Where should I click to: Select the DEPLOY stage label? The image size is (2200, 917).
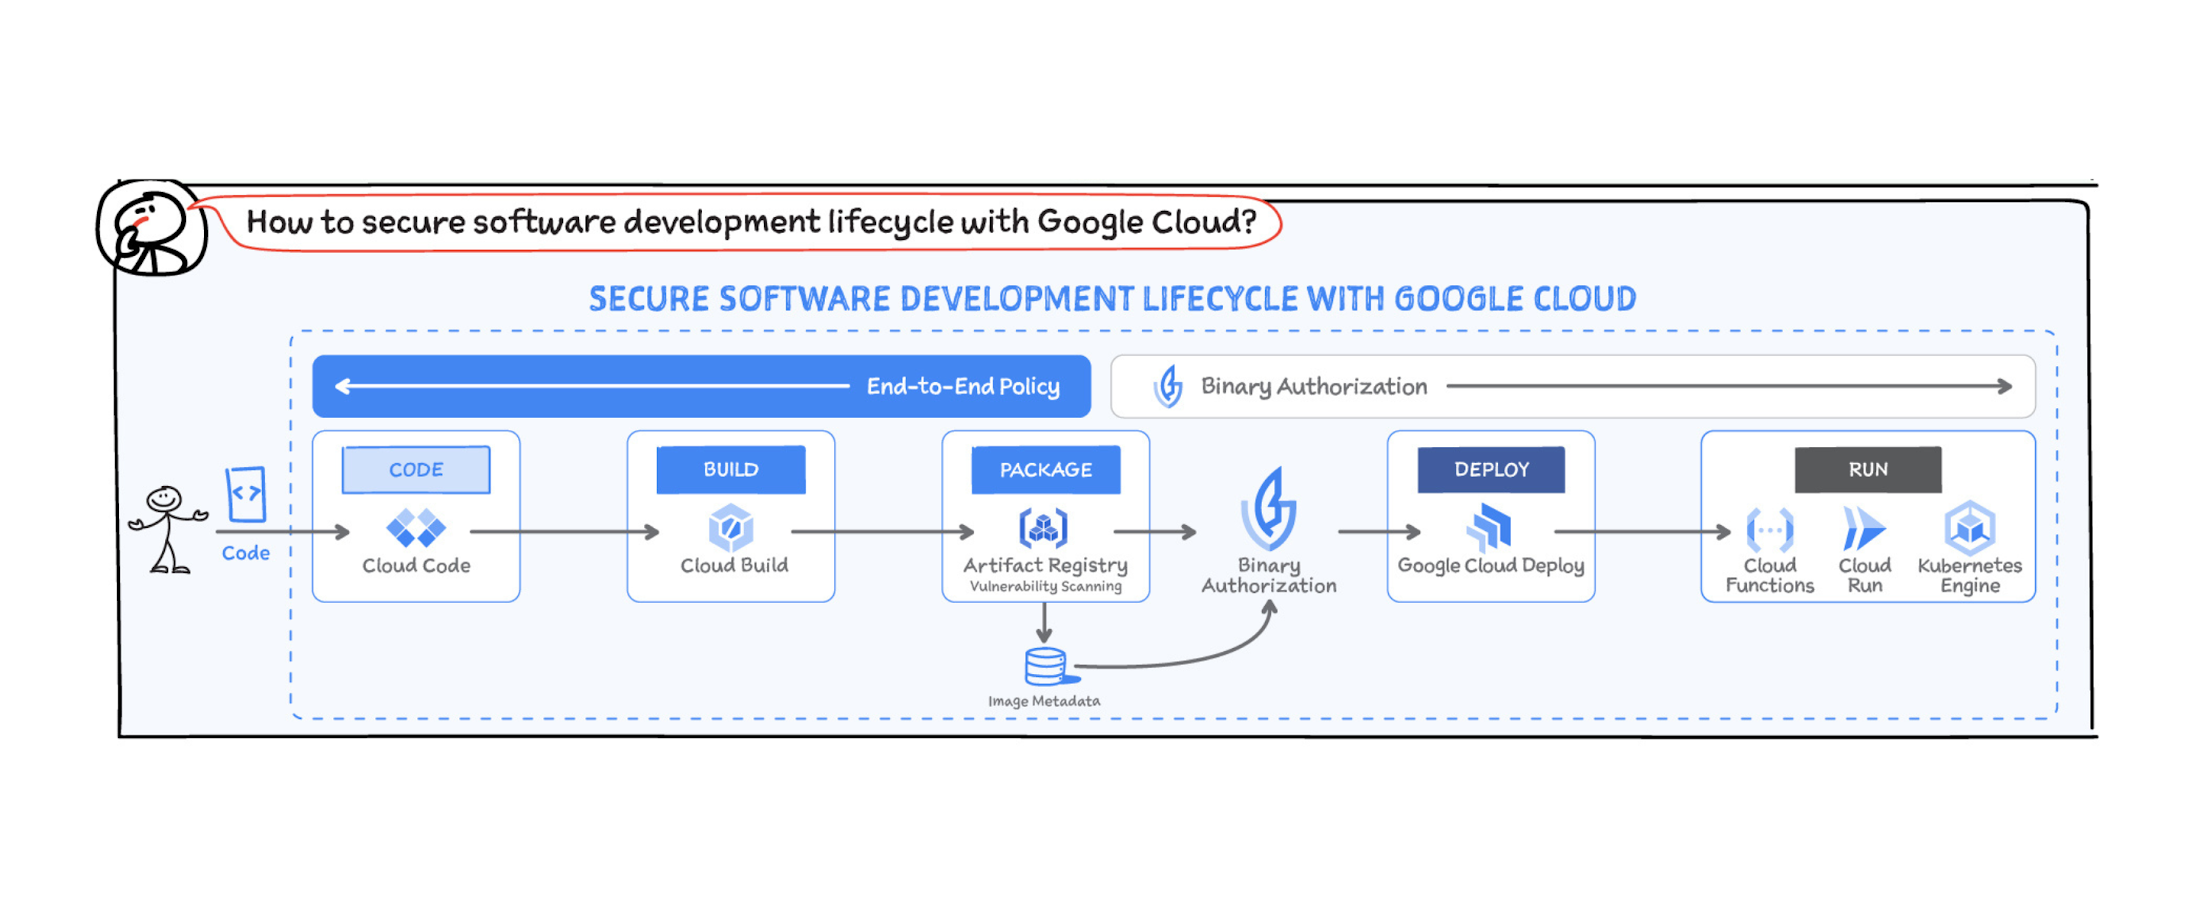(x=1491, y=469)
